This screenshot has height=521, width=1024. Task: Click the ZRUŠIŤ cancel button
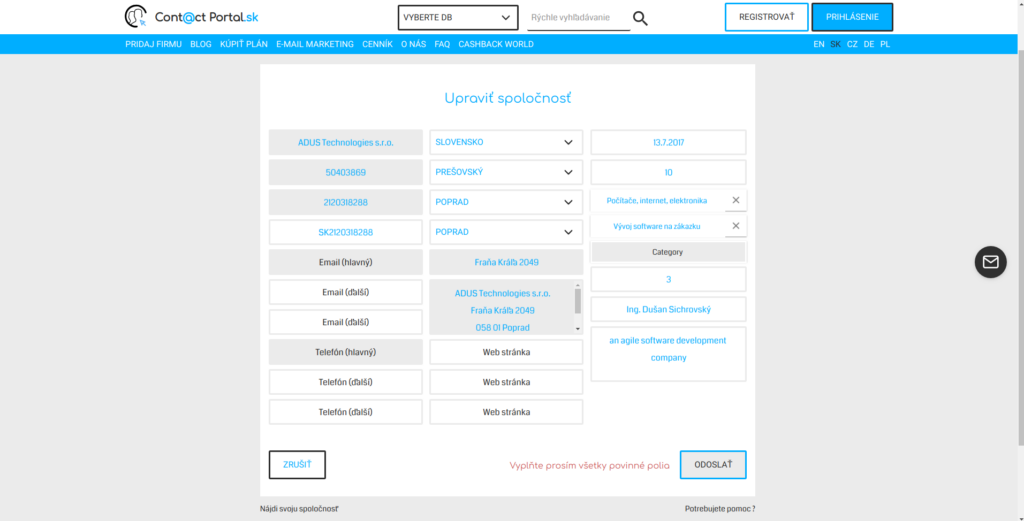point(297,465)
